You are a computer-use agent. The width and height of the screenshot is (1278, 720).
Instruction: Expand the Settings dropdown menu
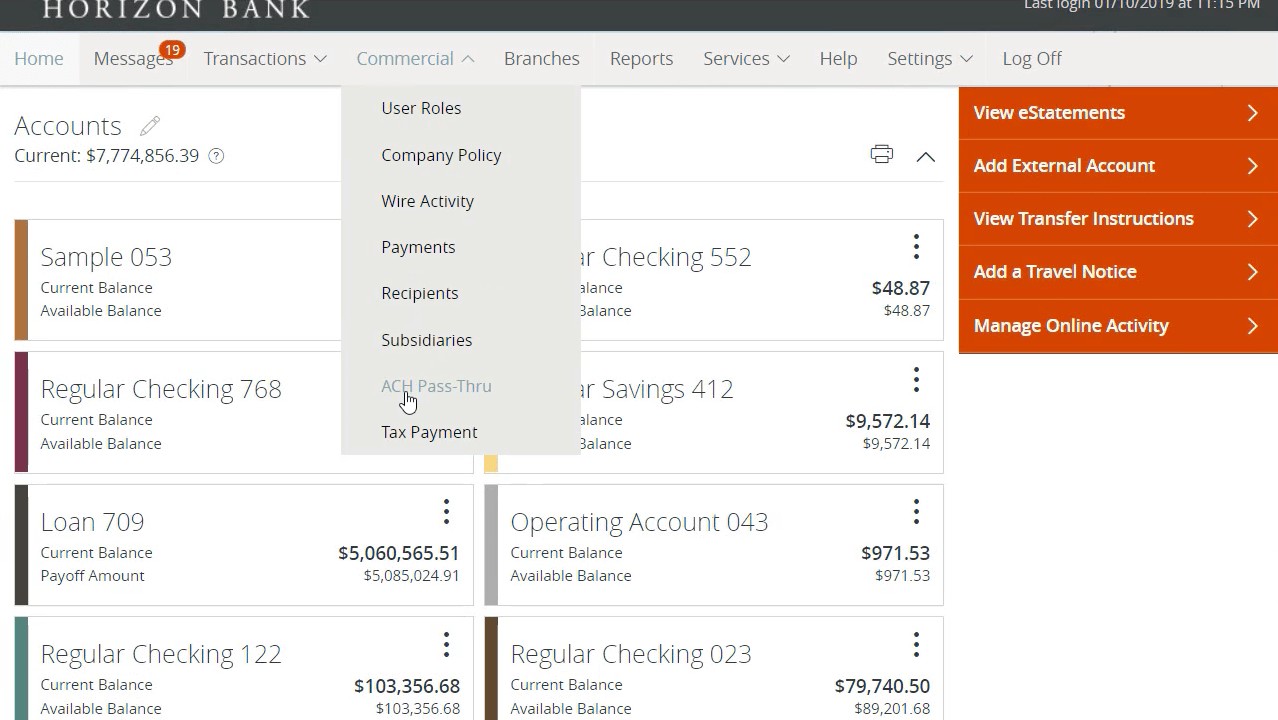(x=930, y=59)
